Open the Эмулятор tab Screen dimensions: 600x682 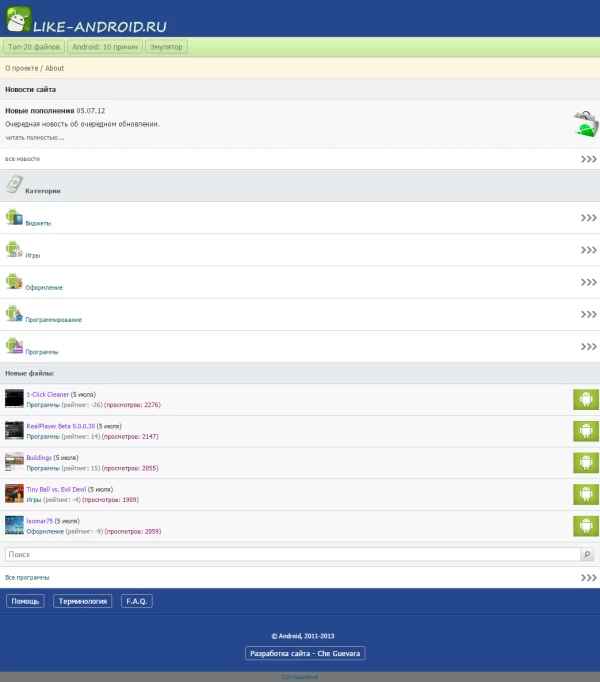coord(166,47)
